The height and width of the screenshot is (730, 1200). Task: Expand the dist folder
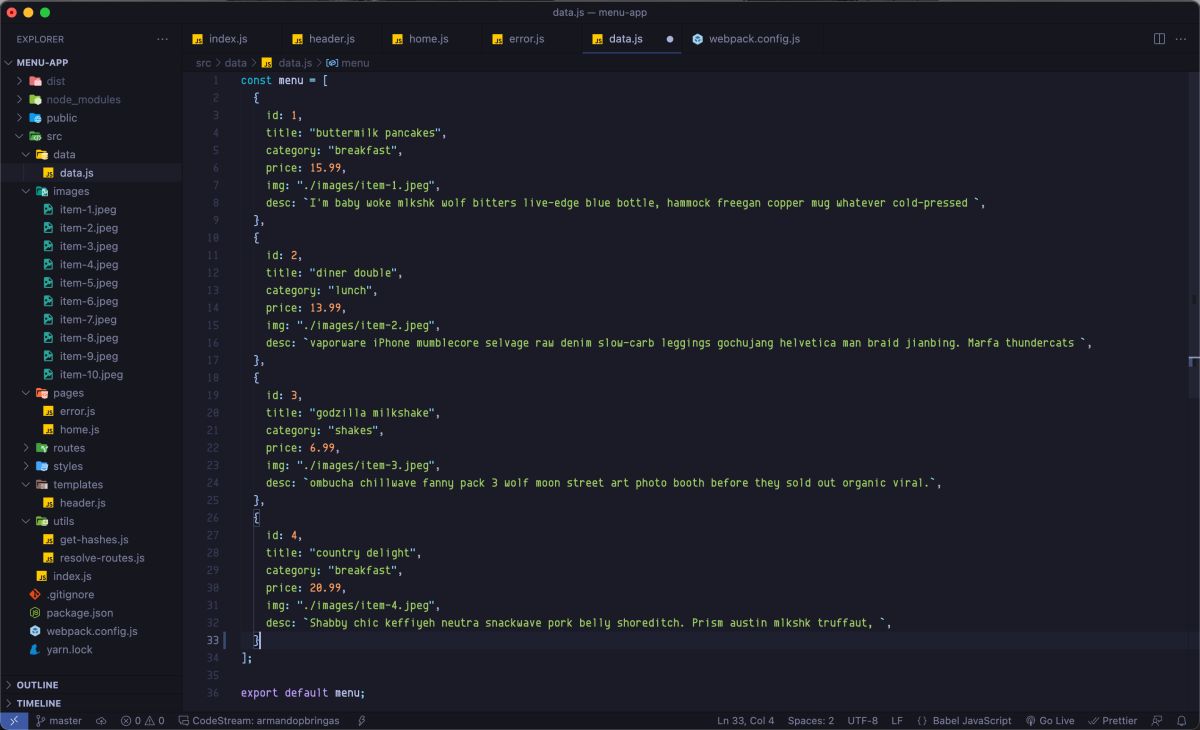click(91, 81)
